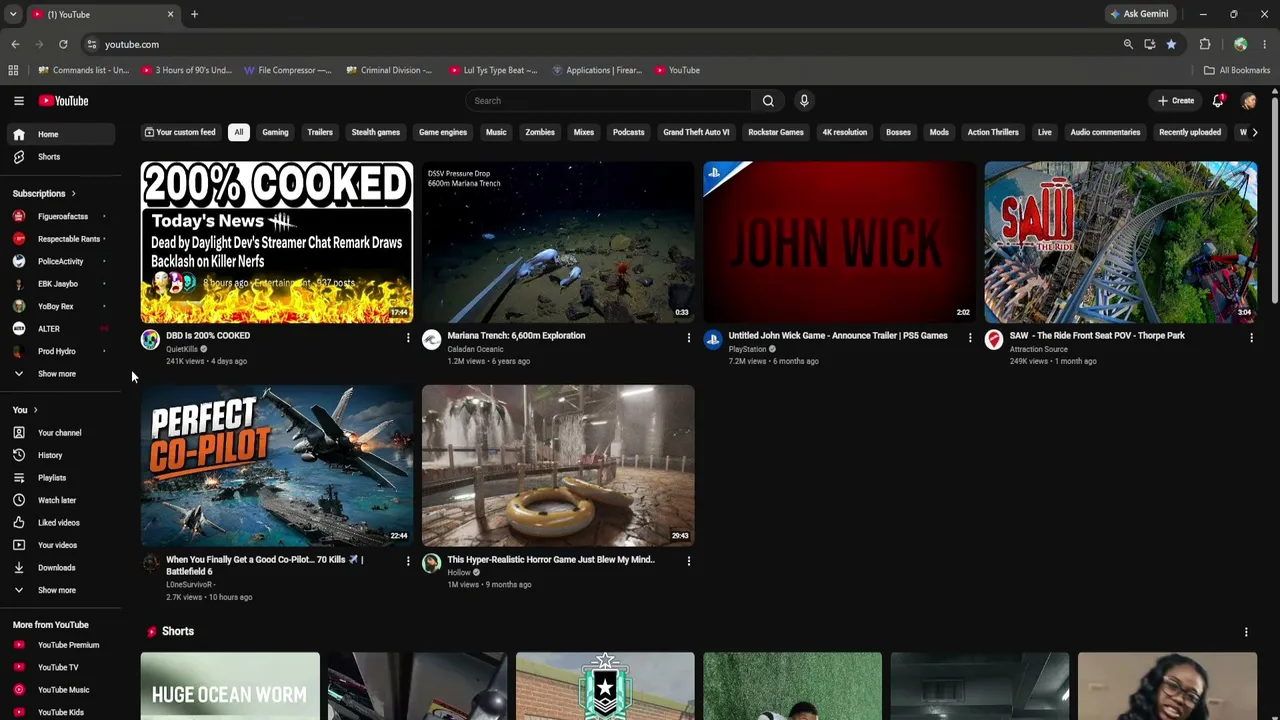The height and width of the screenshot is (720, 1280).
Task: Open the Commands list bookmark
Action: 83,70
